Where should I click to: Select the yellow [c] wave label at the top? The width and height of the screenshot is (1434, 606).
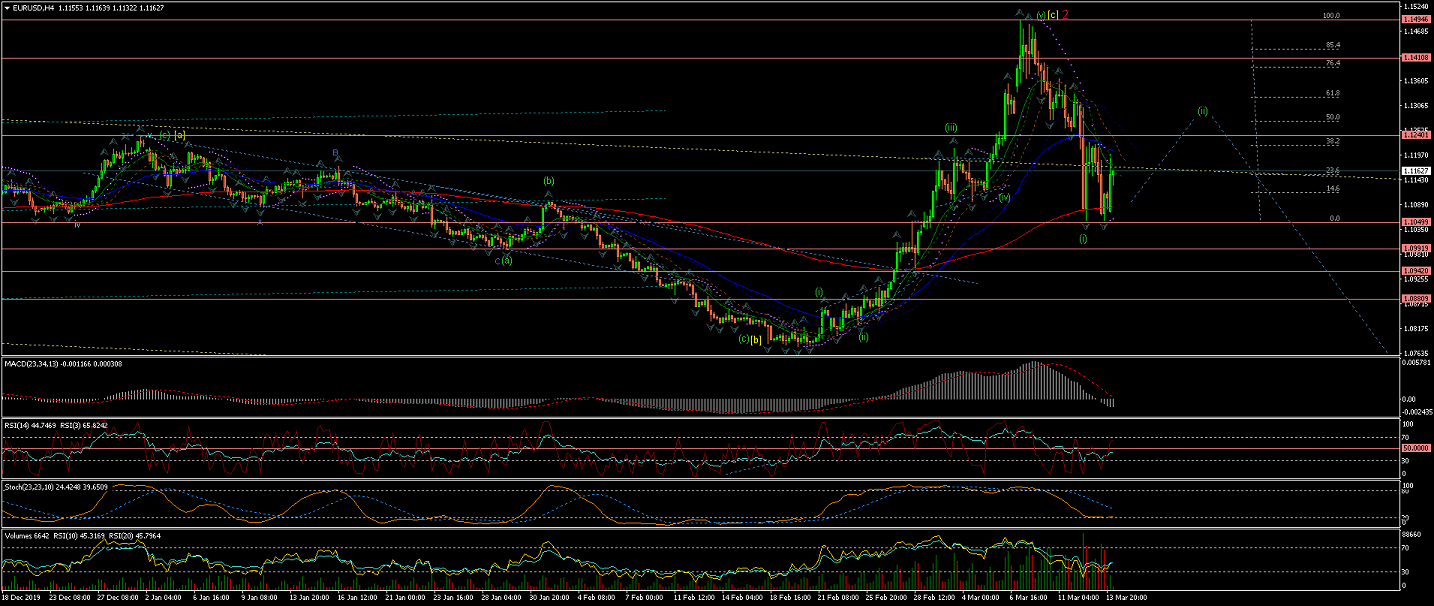coord(1053,15)
